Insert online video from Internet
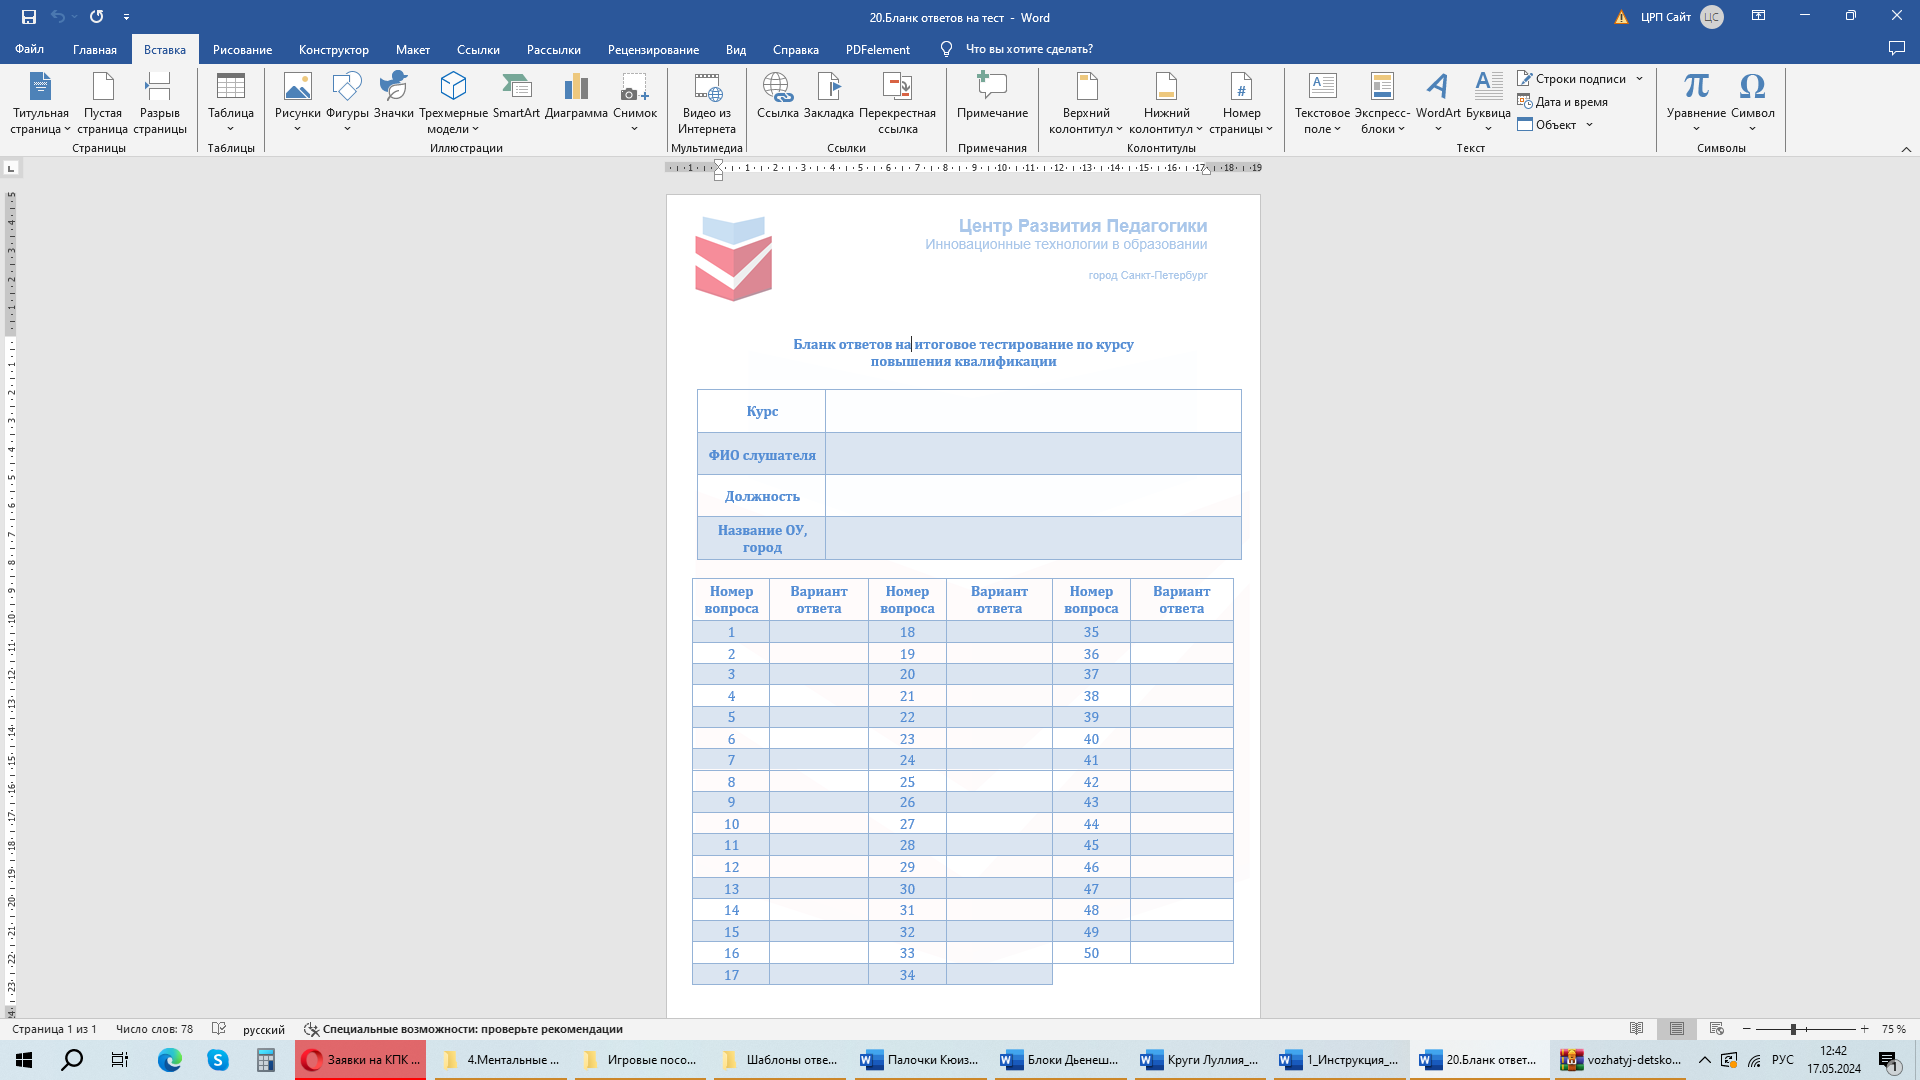This screenshot has height=1080, width=1920. (x=706, y=101)
